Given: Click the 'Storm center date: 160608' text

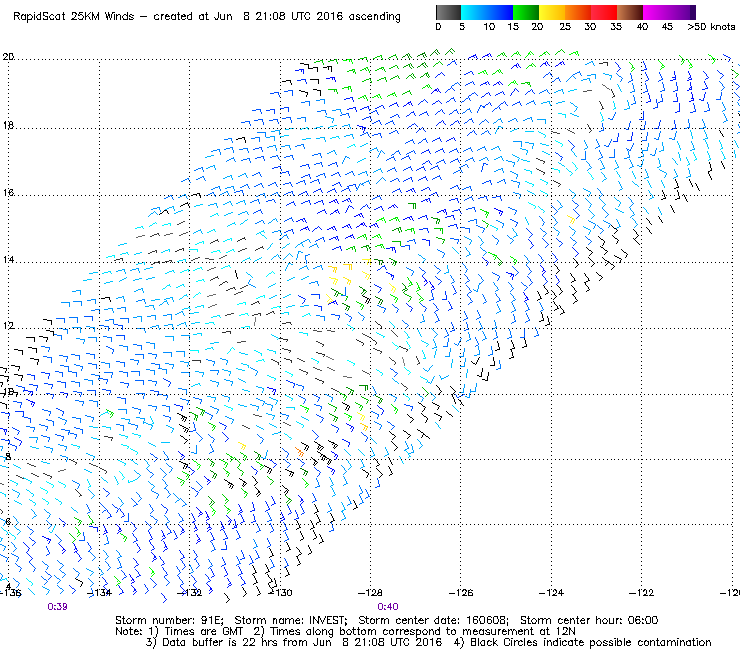Looking at the screenshot, I should pyautogui.click(x=433, y=620).
